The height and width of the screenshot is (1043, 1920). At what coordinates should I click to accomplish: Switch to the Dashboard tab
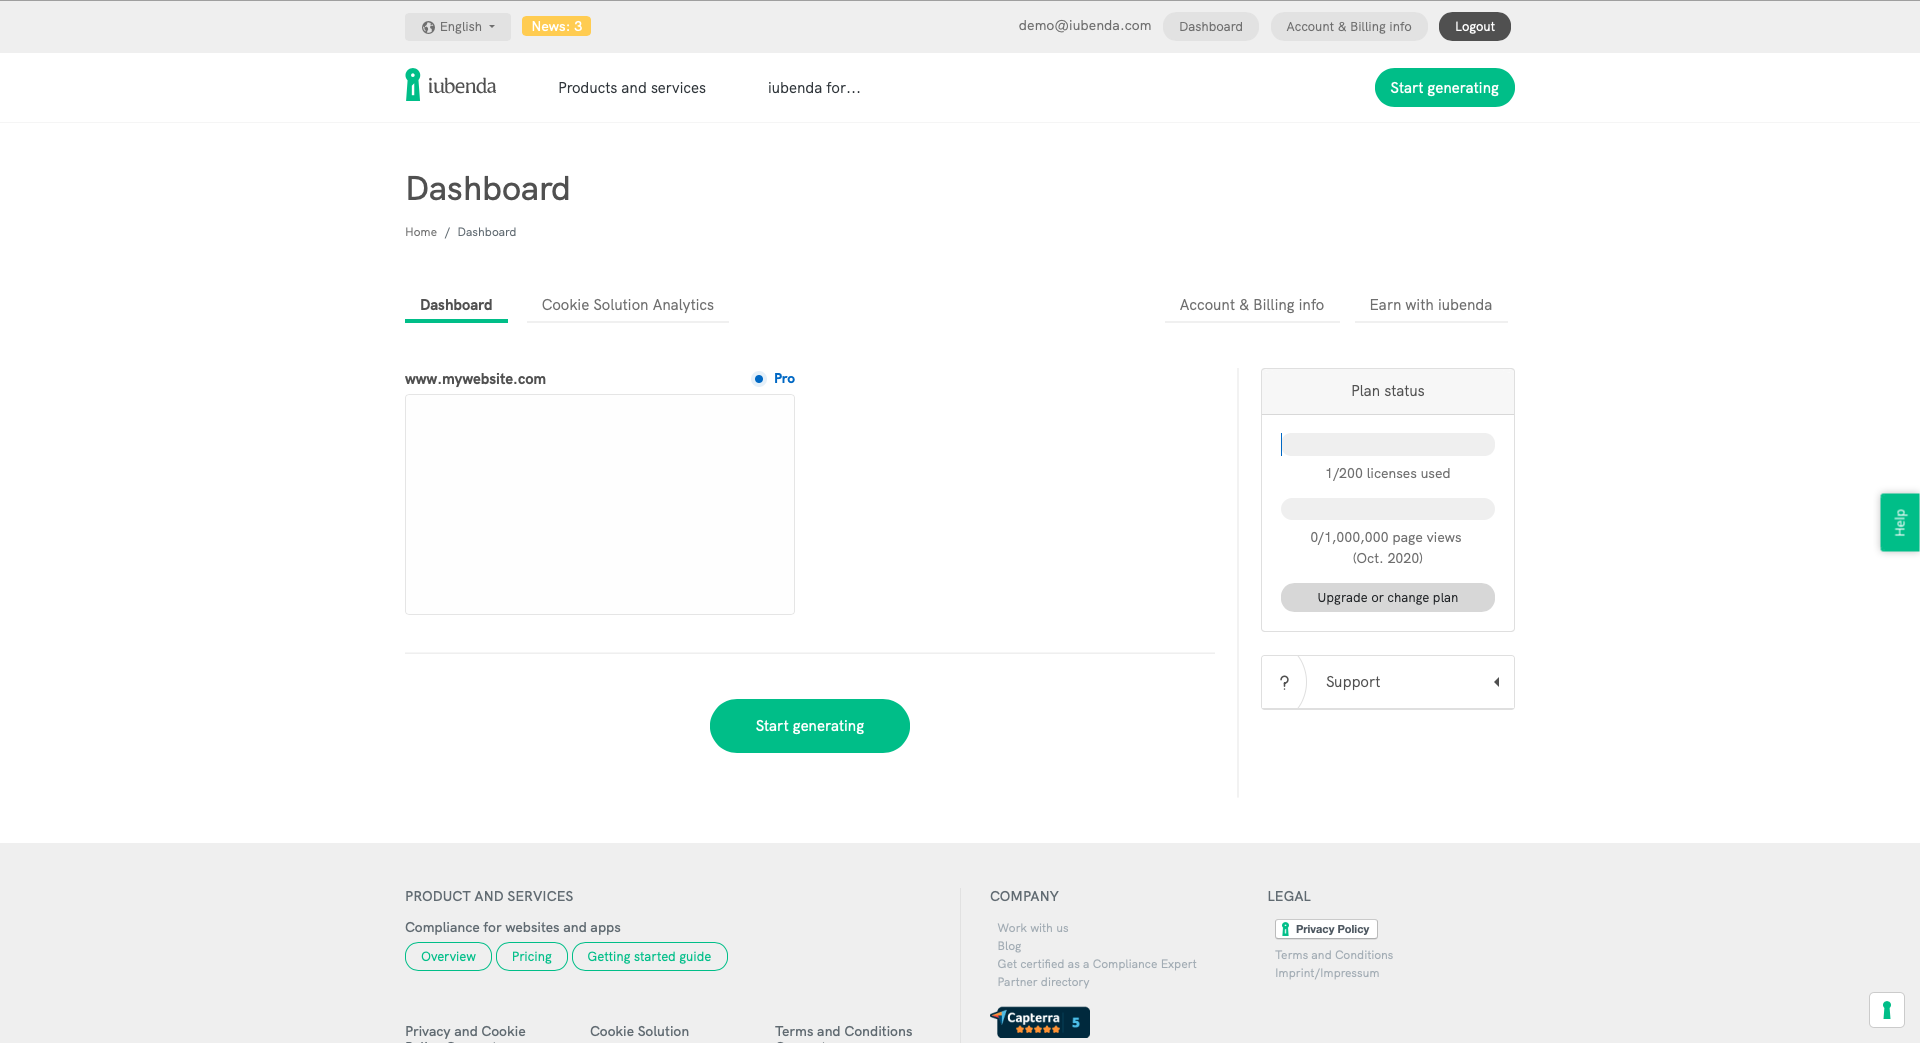tap(456, 305)
